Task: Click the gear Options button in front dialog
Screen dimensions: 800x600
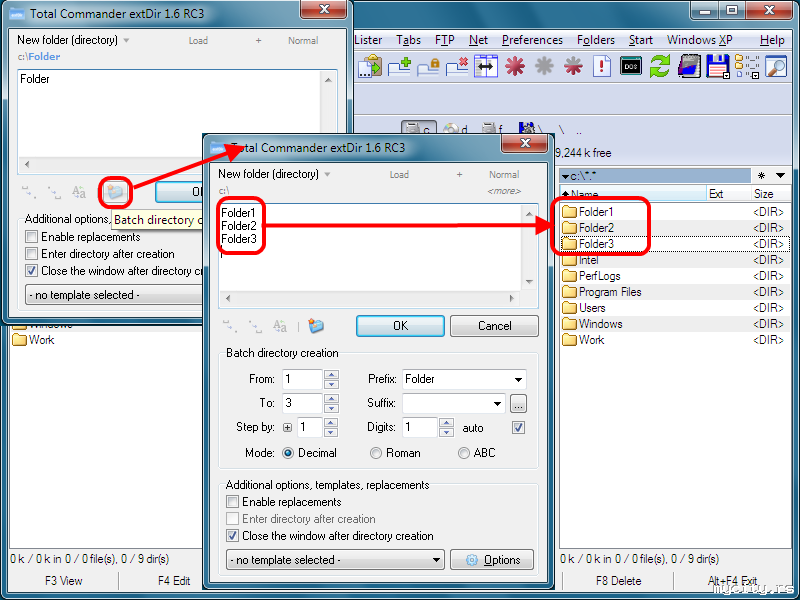Action: [492, 560]
